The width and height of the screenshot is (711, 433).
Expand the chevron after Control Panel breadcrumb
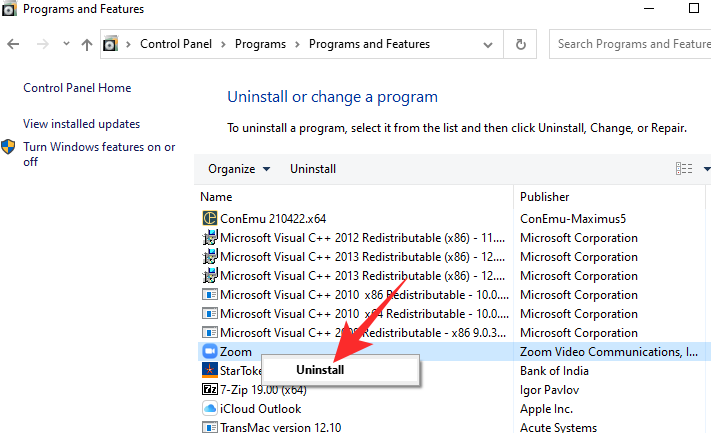[223, 44]
